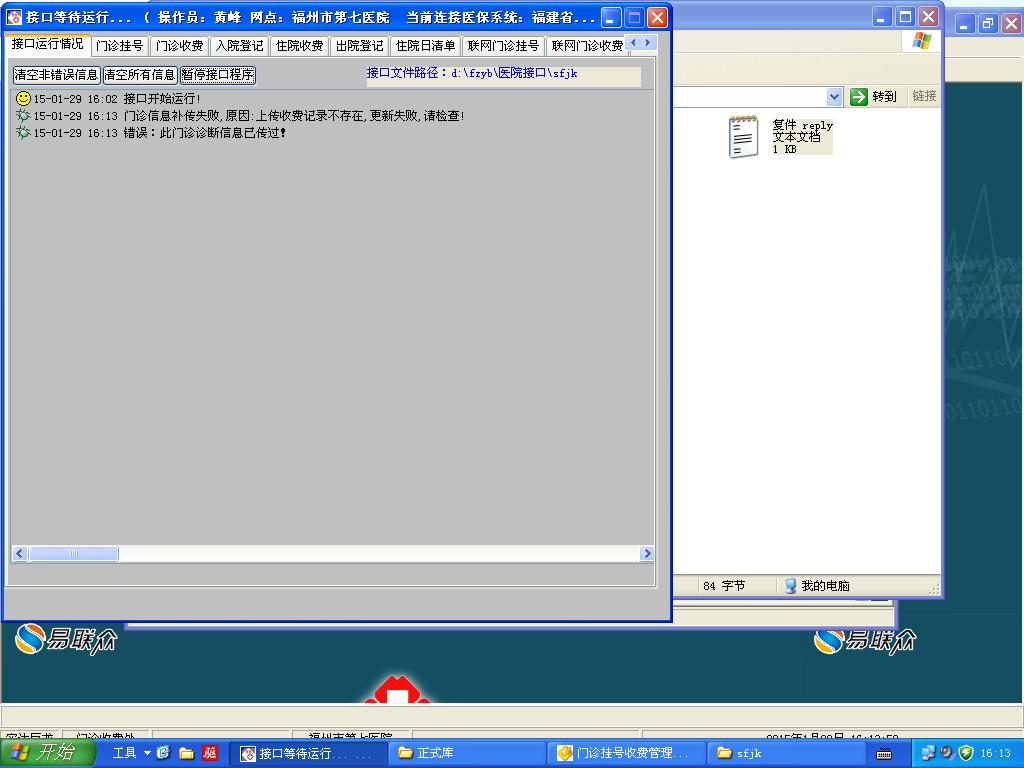Click the log horizontal scrollbar left arrow
Viewport: 1024px width, 768px height.
[20, 554]
